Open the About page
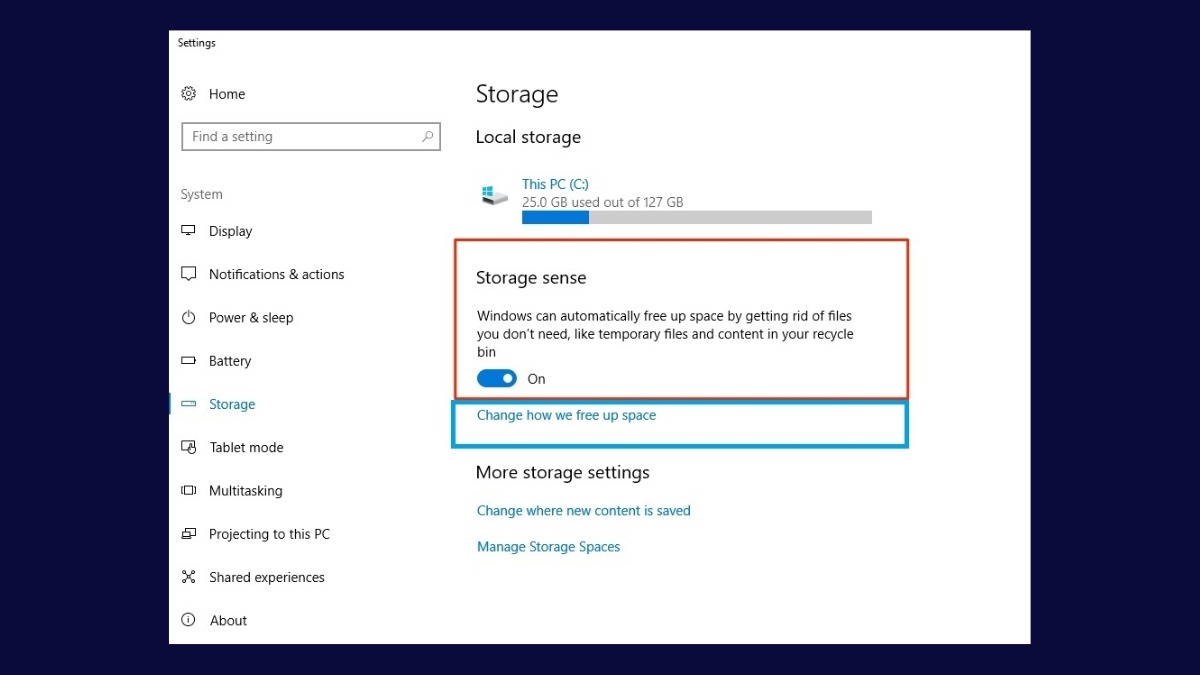Viewport: 1200px width, 675px height. 228,620
